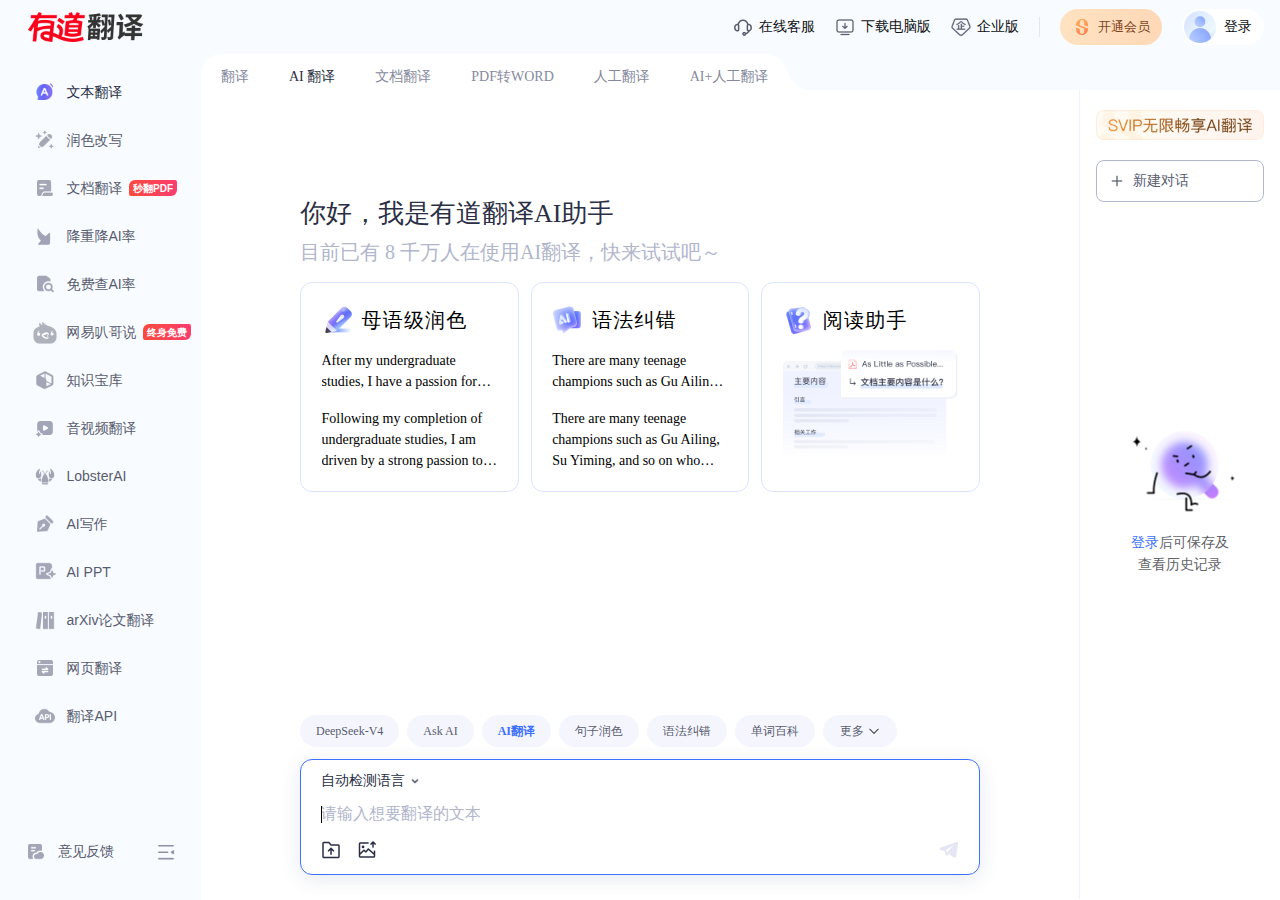Switch to the 人工翻译 tab
The width and height of the screenshot is (1280, 900).
point(621,76)
